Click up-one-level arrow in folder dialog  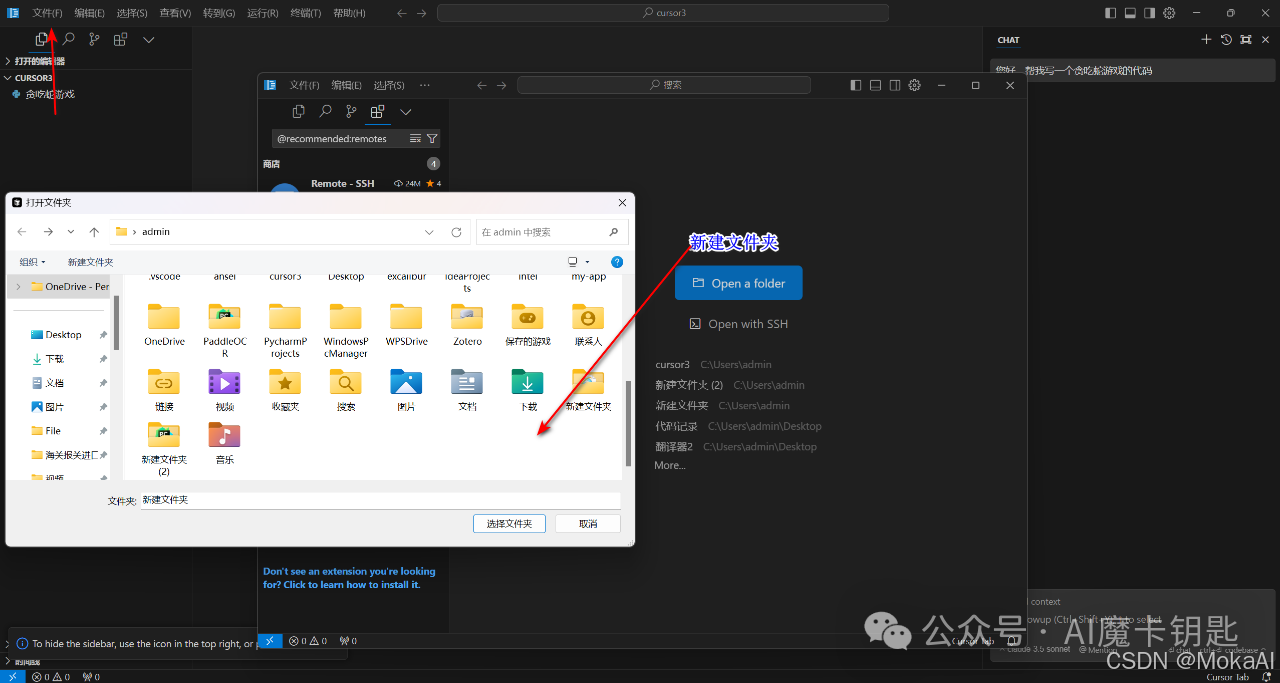click(x=94, y=231)
